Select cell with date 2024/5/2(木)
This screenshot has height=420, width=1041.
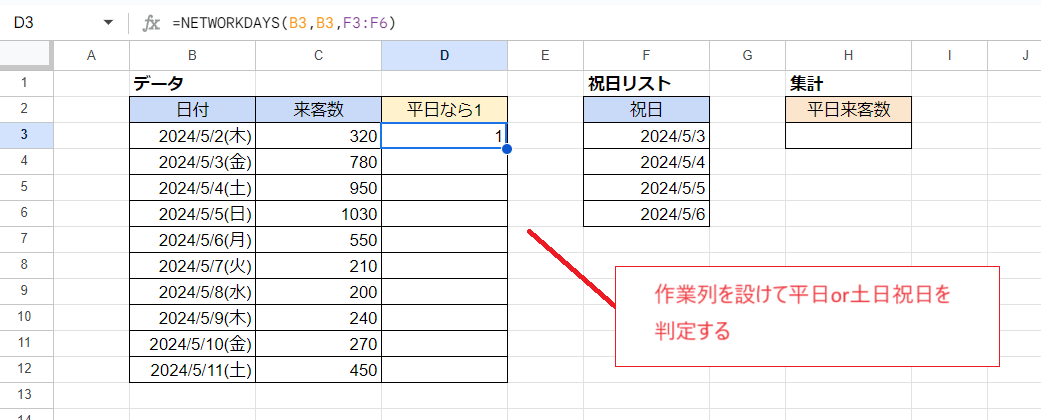[x=193, y=135]
